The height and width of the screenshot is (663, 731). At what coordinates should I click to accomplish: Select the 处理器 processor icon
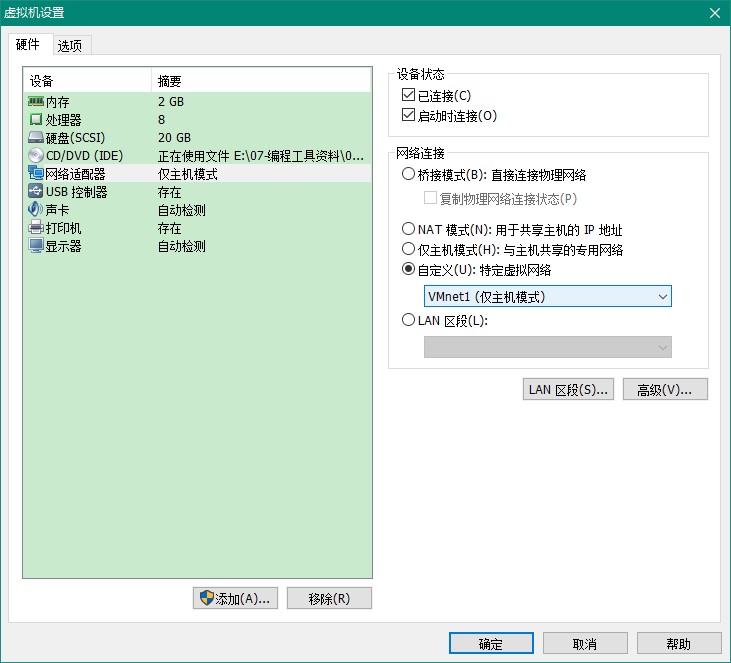tap(36, 119)
